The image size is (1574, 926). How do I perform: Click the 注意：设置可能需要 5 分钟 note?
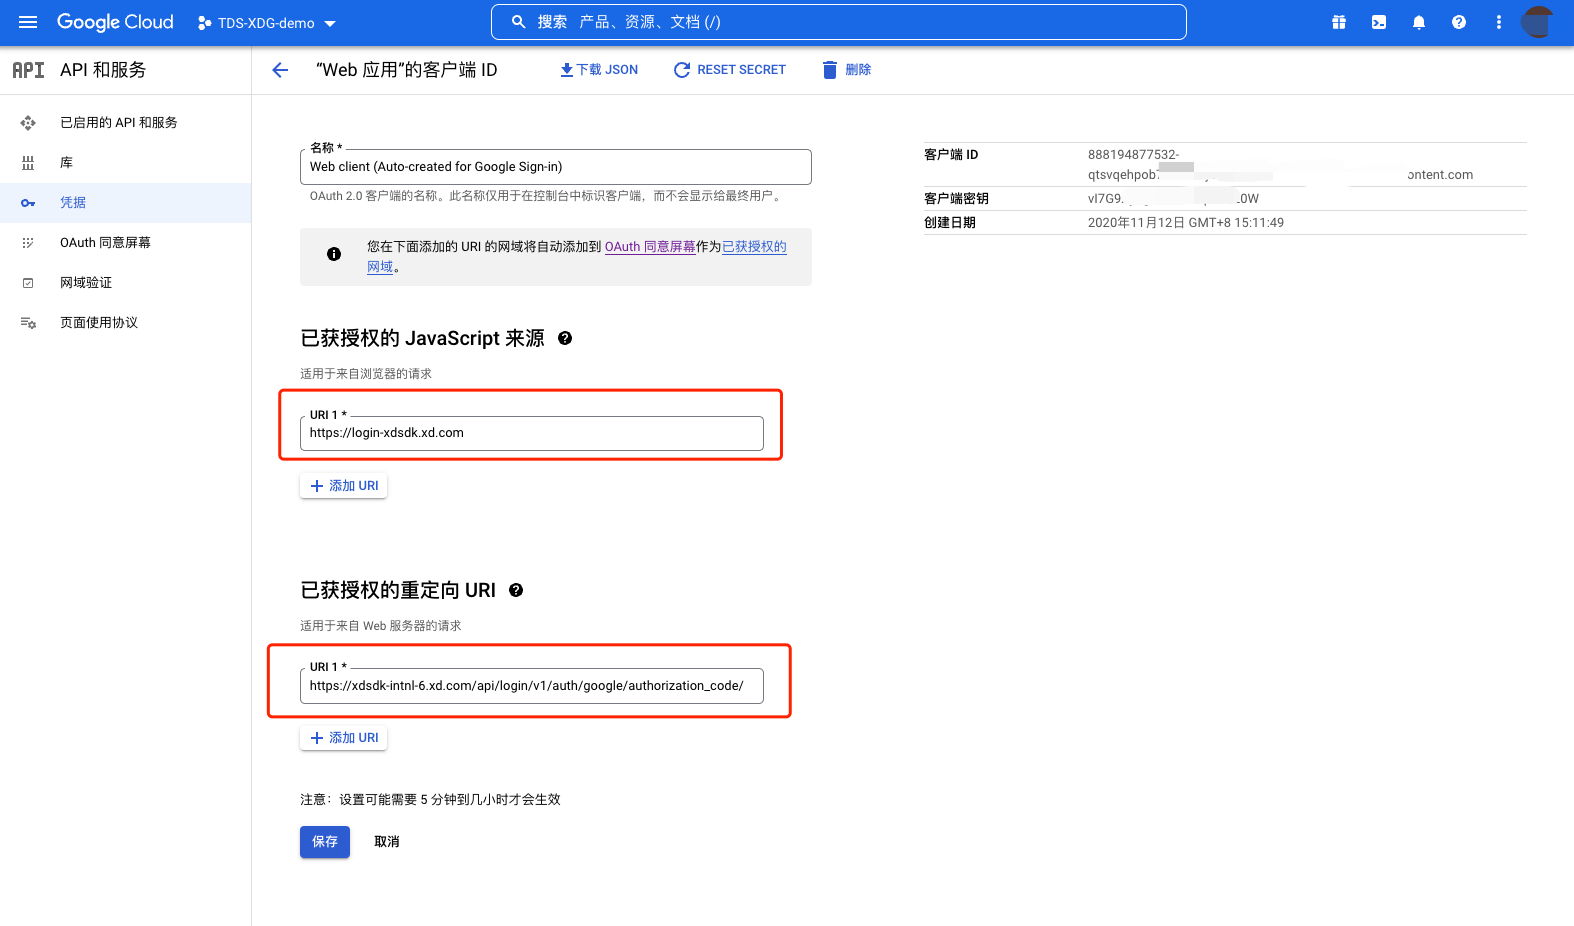(430, 800)
